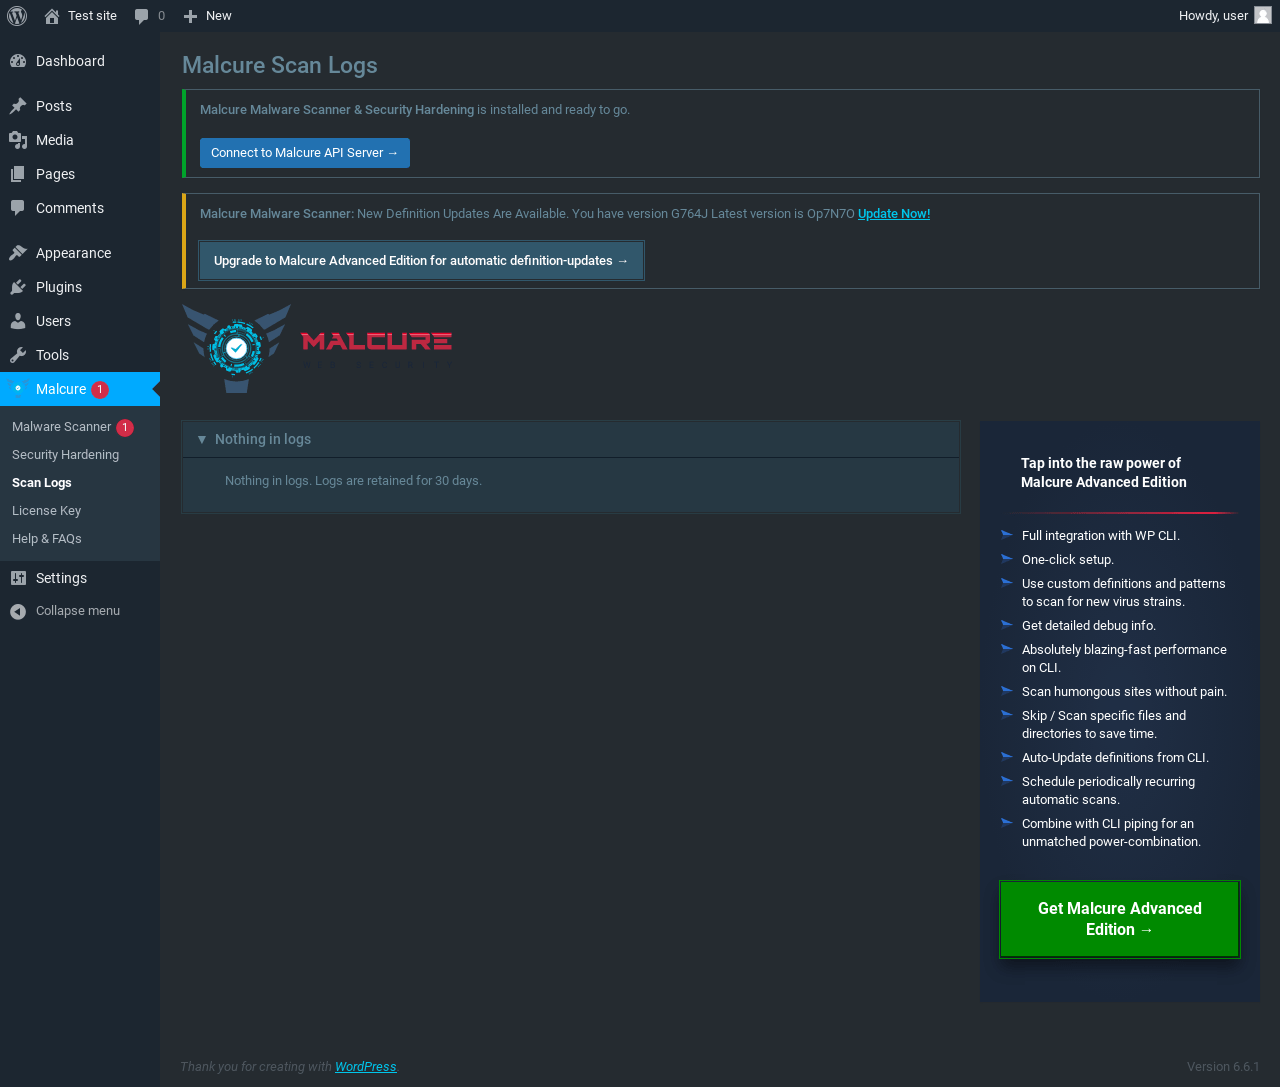
Task: Click the Collapse menu label
Action: [78, 611]
